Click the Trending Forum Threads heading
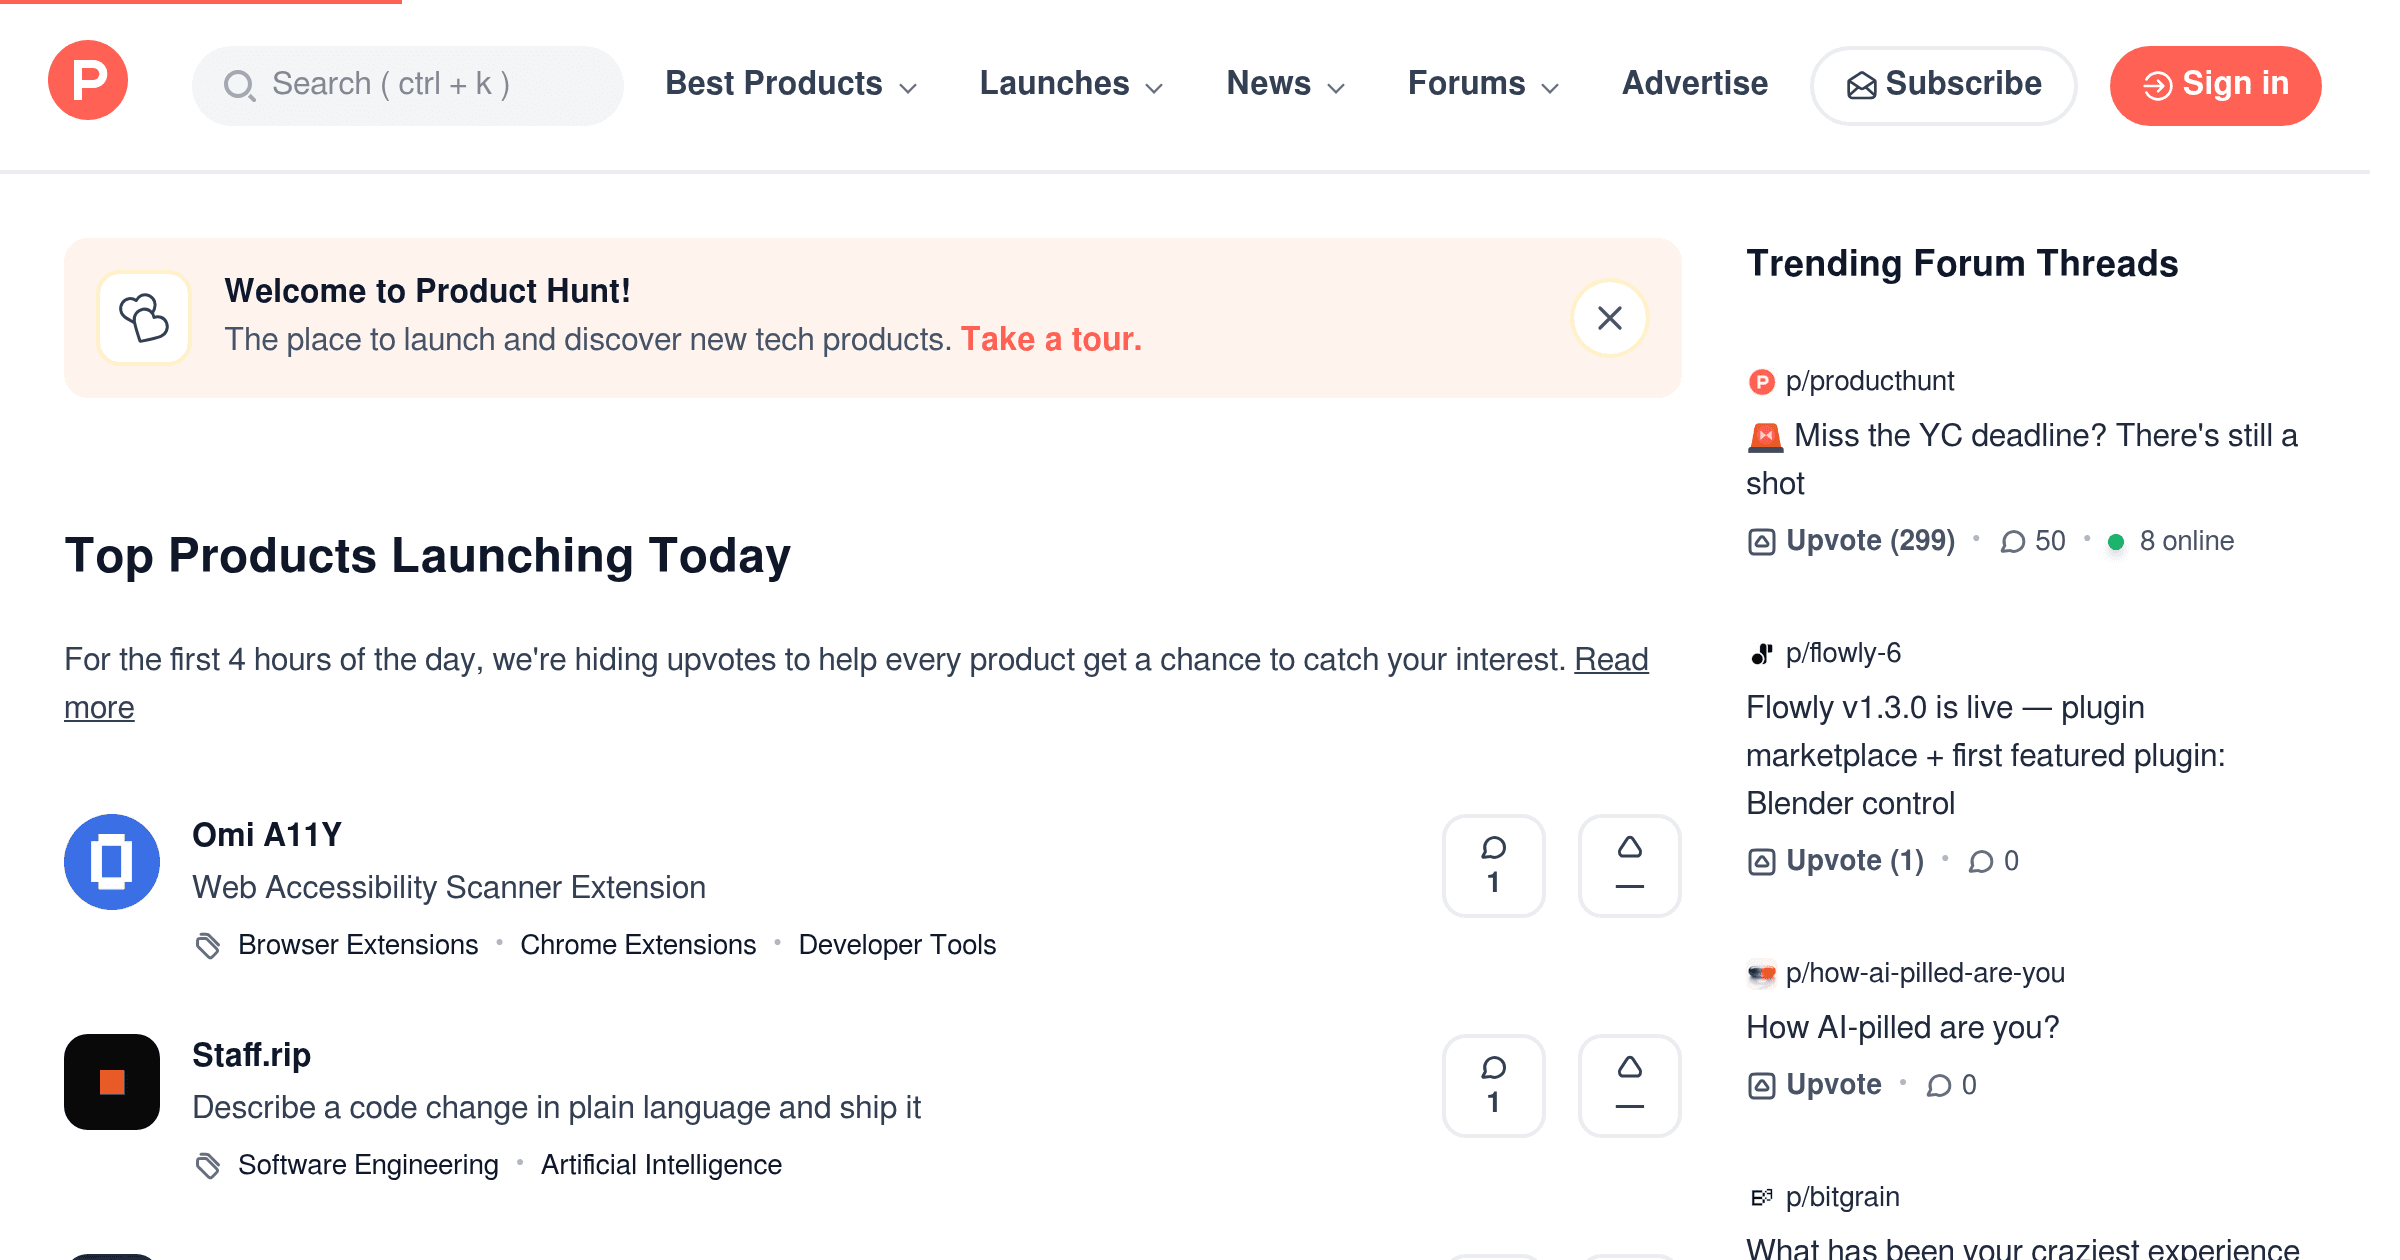The width and height of the screenshot is (2400, 1260). pyautogui.click(x=1962, y=264)
